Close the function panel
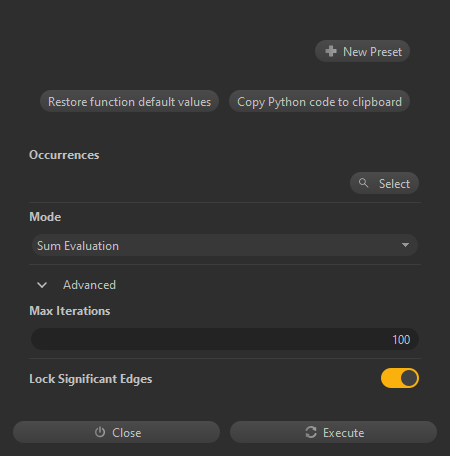This screenshot has width=450, height=456. [116, 432]
